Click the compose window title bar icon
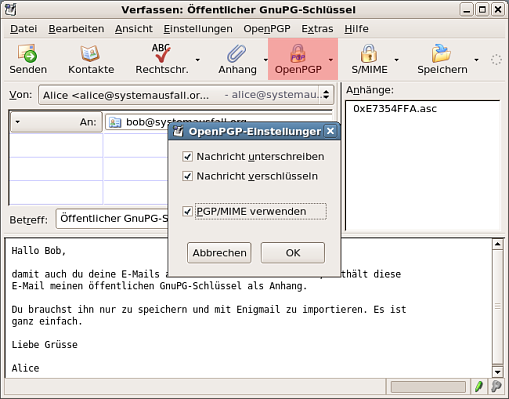Screen dimensions: 509x399 10,9
